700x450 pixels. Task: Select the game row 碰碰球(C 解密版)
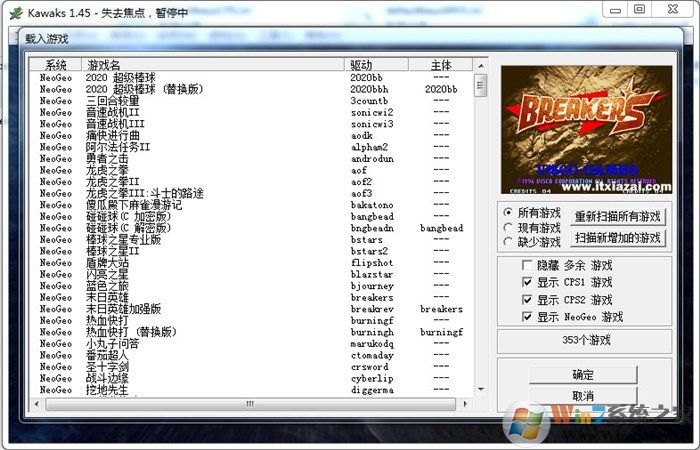coord(250,228)
